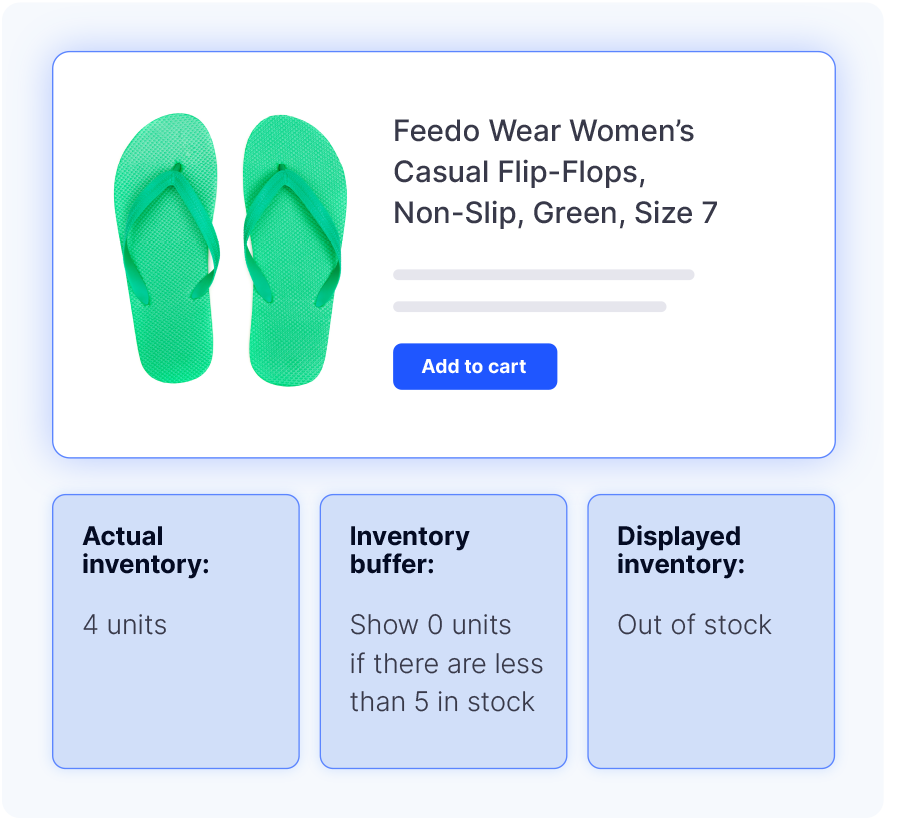This screenshot has width=900, height=819.
Task: Click the 'than 5 in stock' line
Action: click(442, 702)
